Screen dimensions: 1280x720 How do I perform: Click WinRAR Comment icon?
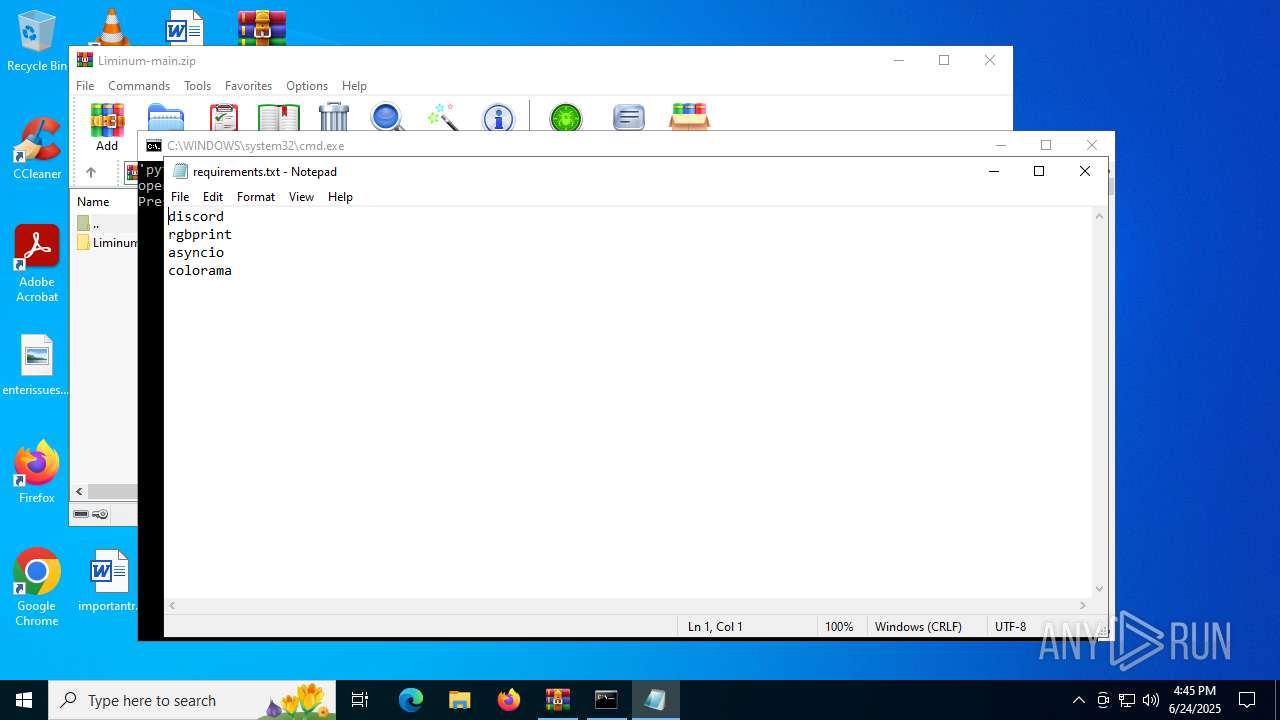[x=629, y=118]
